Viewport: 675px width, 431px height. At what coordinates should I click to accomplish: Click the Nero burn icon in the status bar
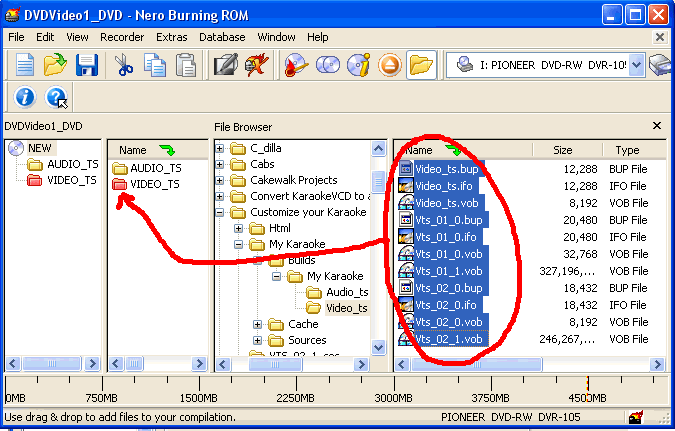[x=636, y=417]
